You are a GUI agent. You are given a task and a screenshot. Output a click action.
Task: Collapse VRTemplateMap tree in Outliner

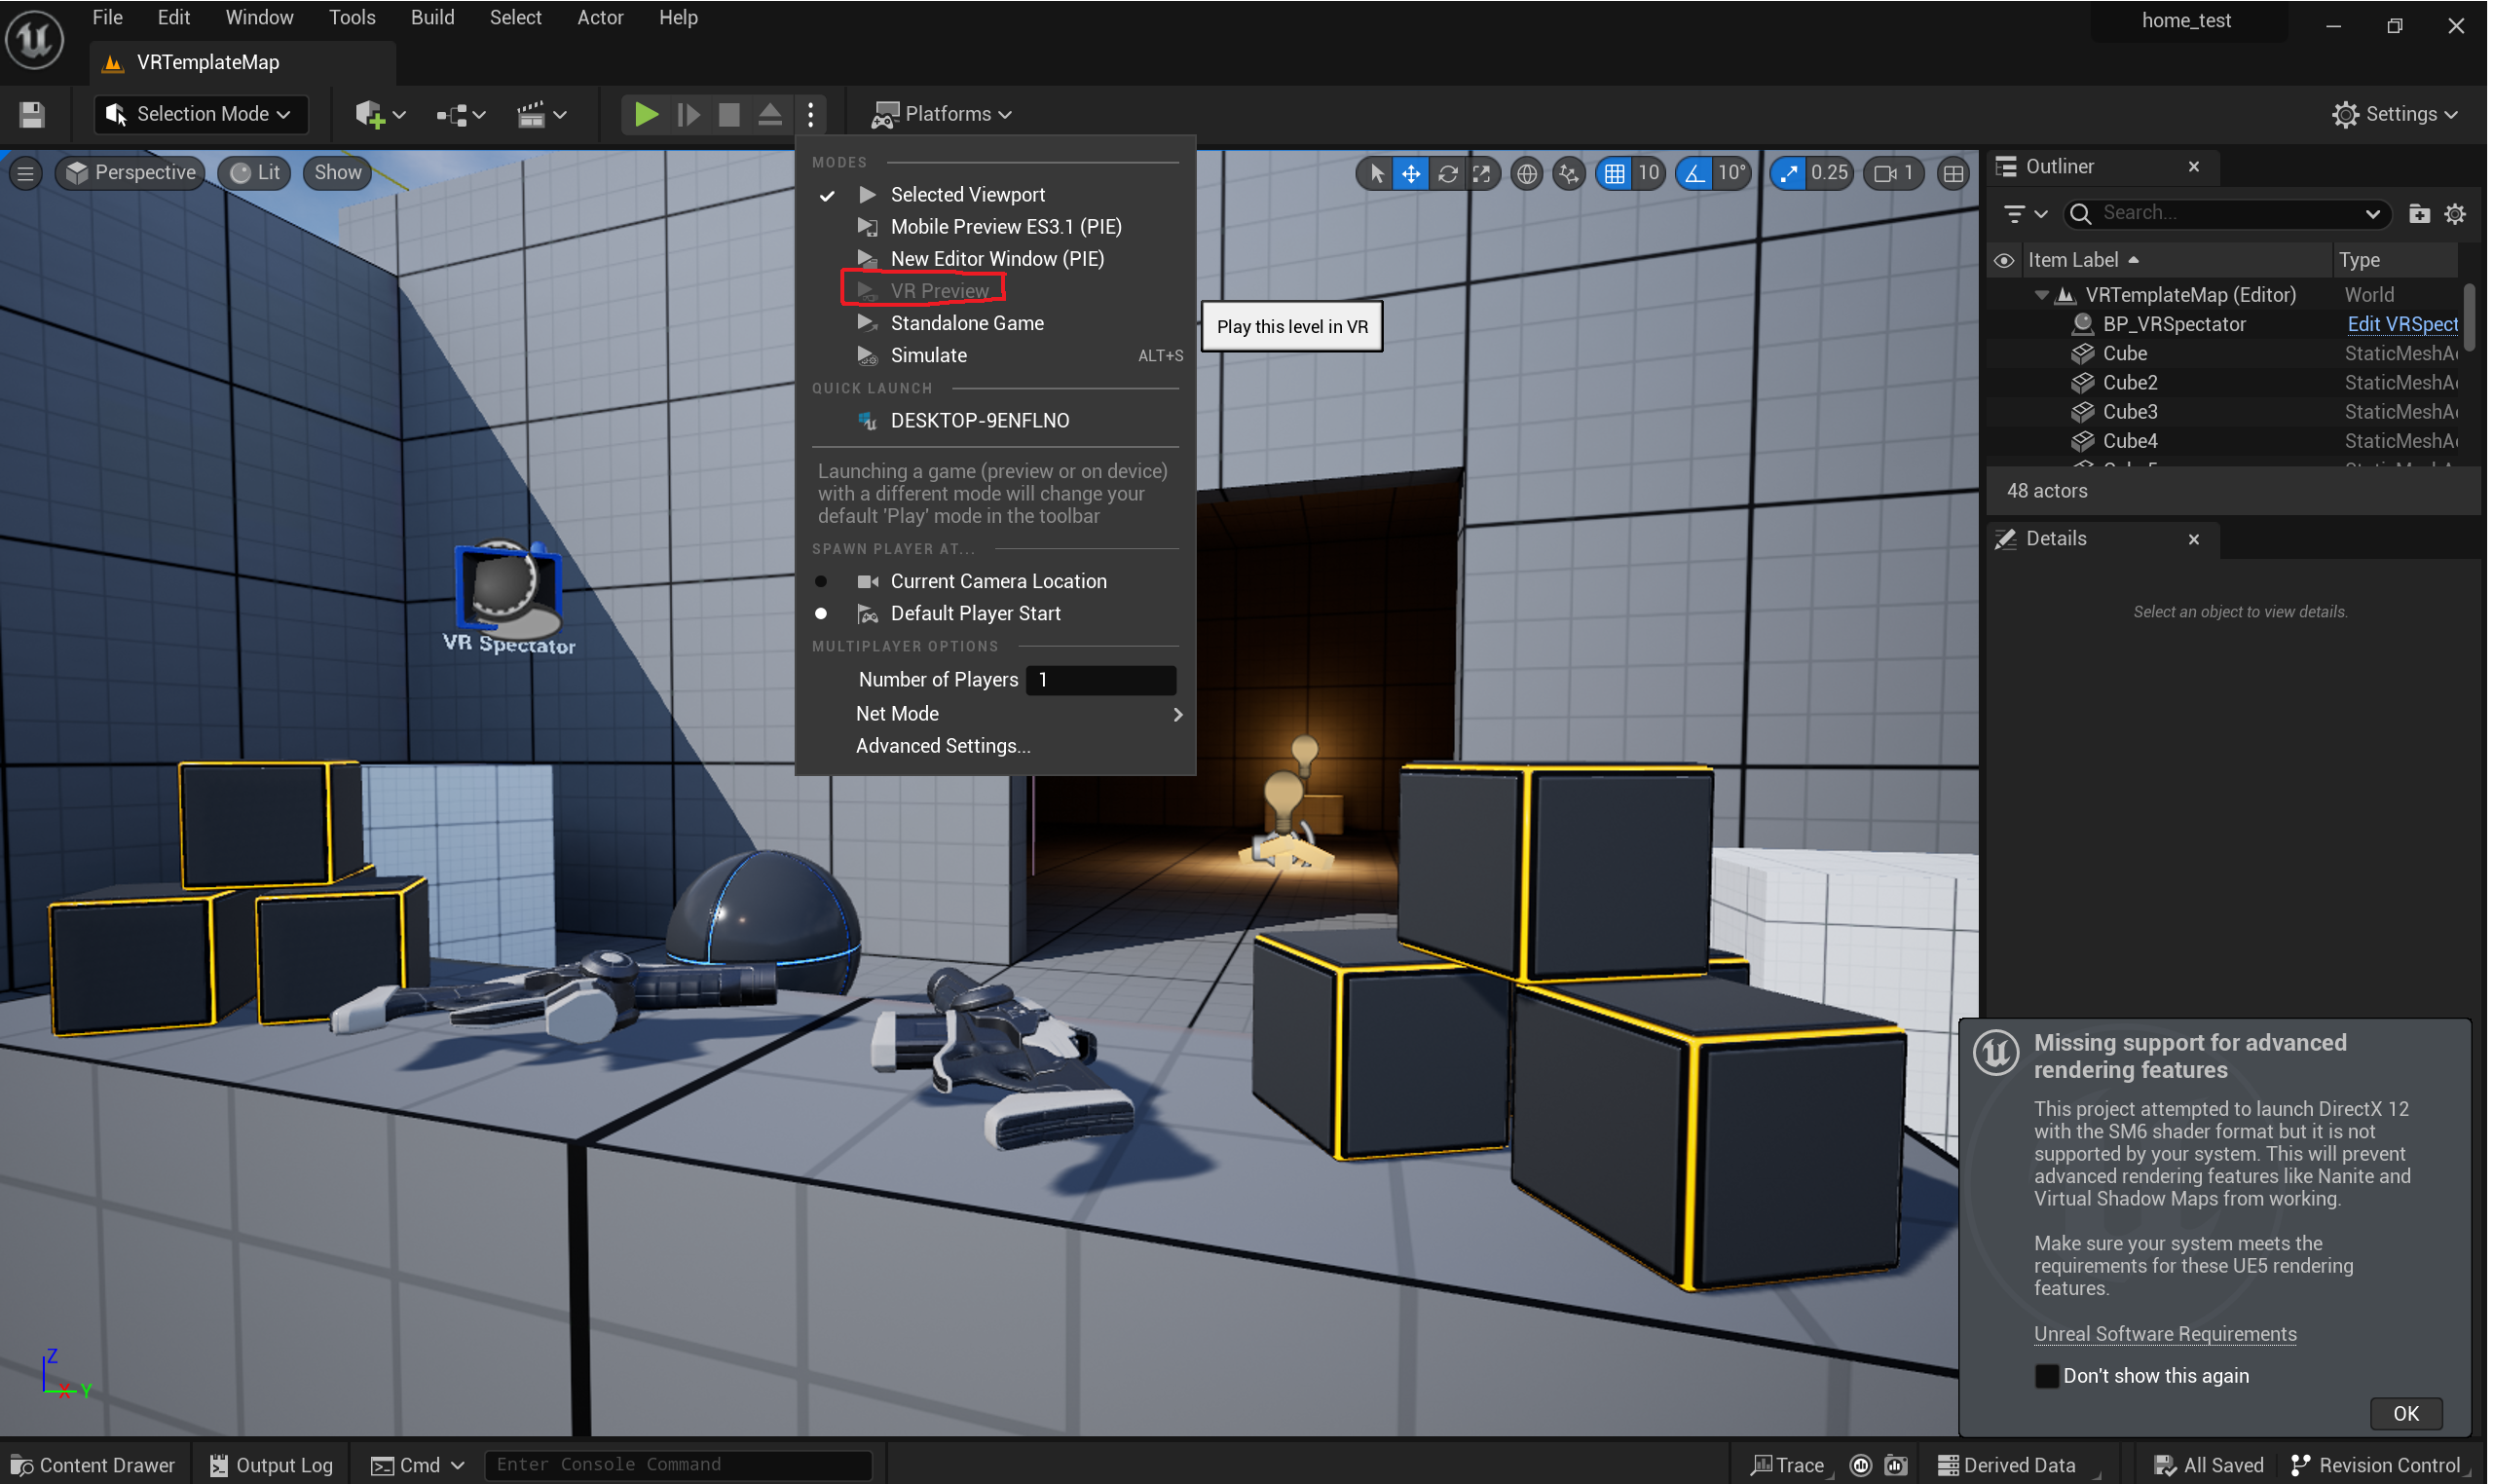[2041, 295]
